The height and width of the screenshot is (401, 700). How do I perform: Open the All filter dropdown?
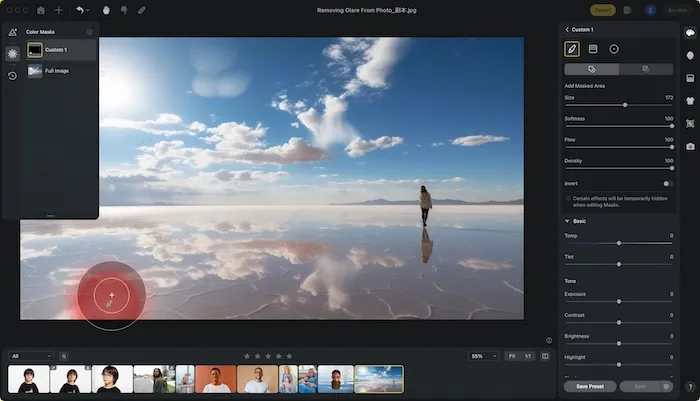(x=31, y=356)
